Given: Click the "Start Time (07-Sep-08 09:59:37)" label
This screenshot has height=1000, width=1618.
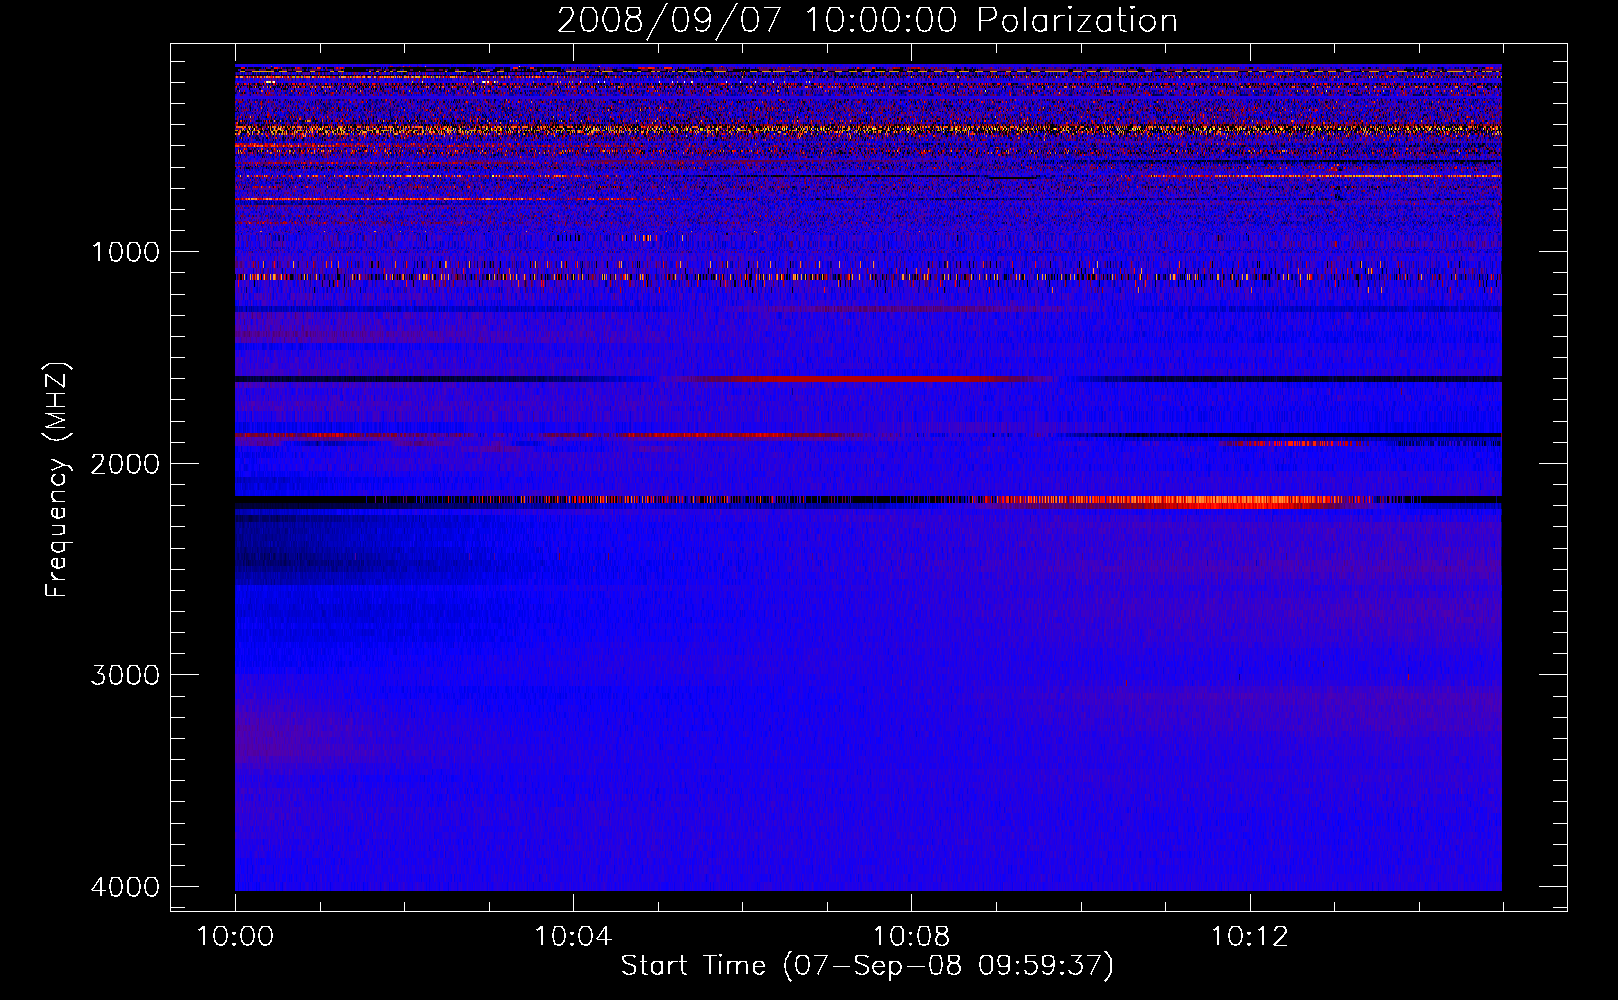Looking at the screenshot, I should click(867, 966).
